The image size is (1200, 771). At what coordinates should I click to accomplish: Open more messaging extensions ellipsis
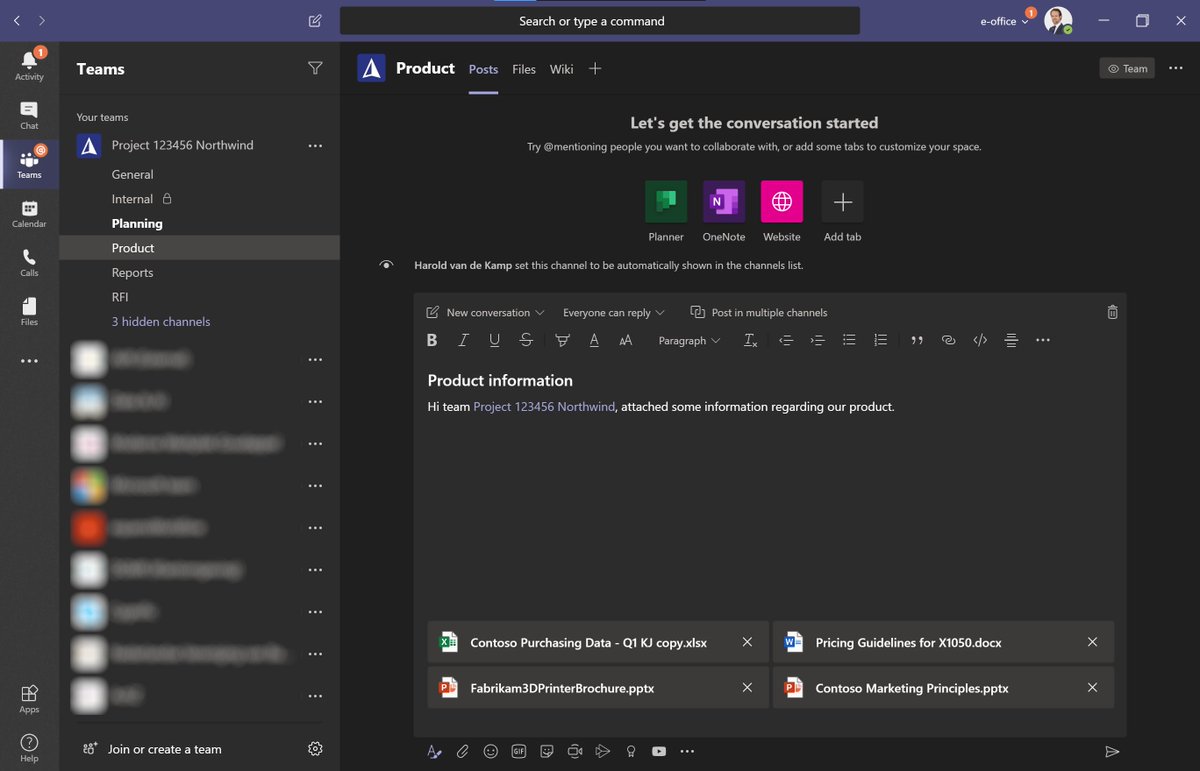pyautogui.click(x=687, y=751)
